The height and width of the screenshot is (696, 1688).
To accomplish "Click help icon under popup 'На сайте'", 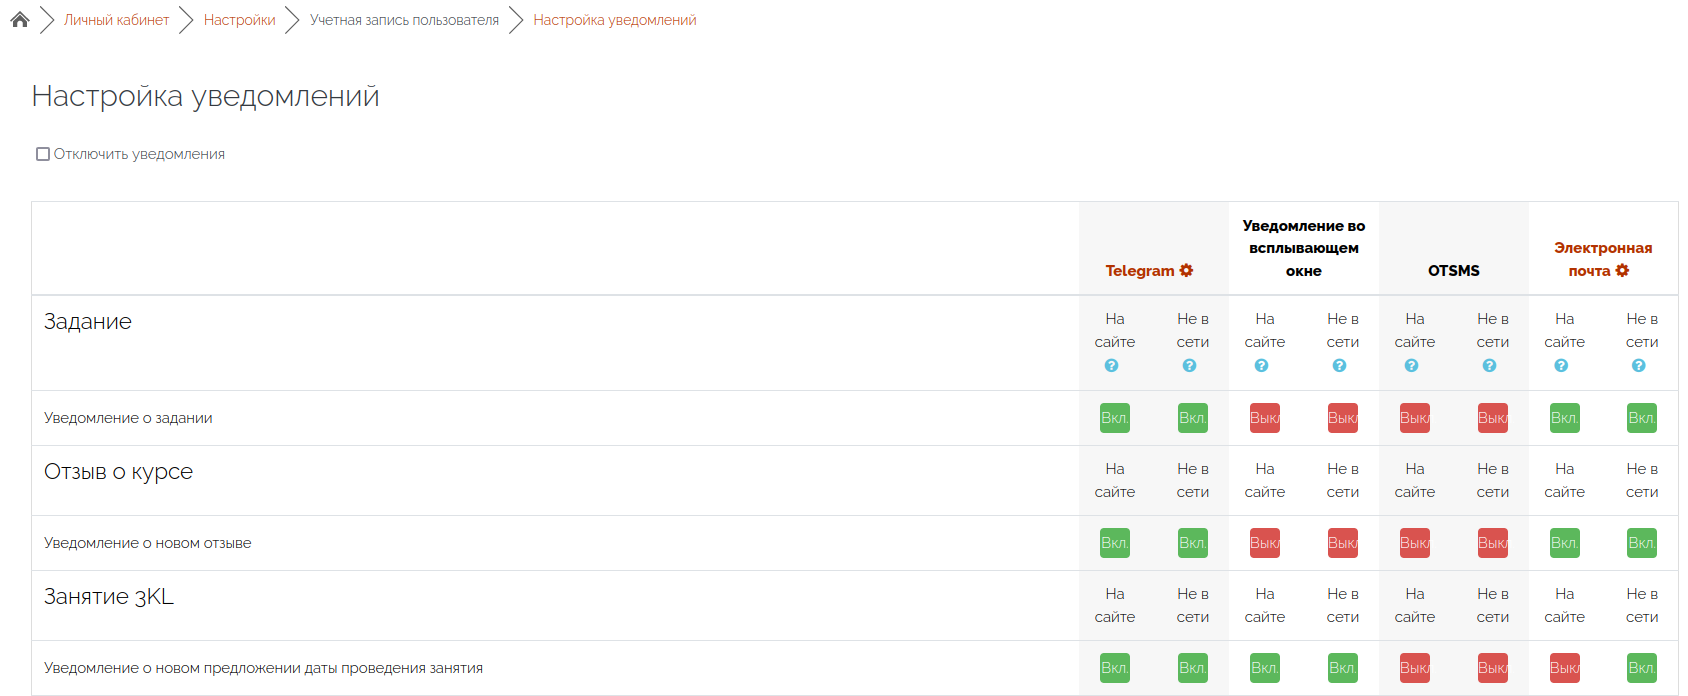I will [1261, 366].
